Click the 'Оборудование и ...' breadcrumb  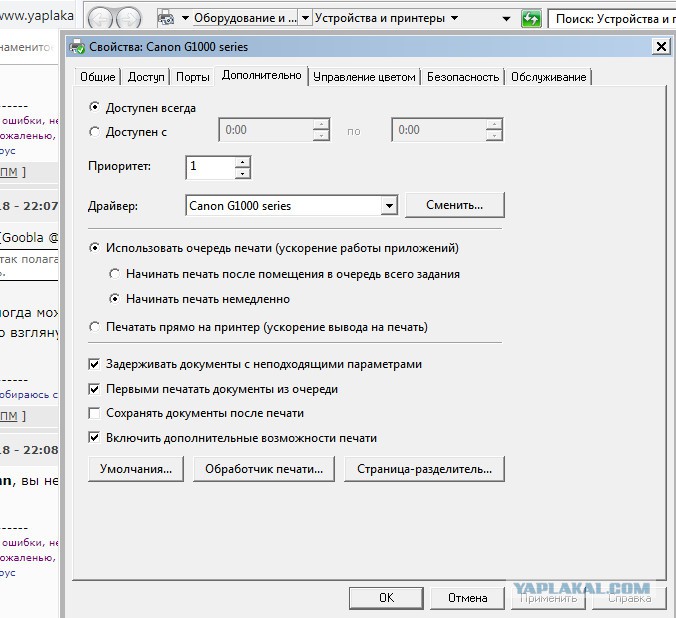pos(245,18)
